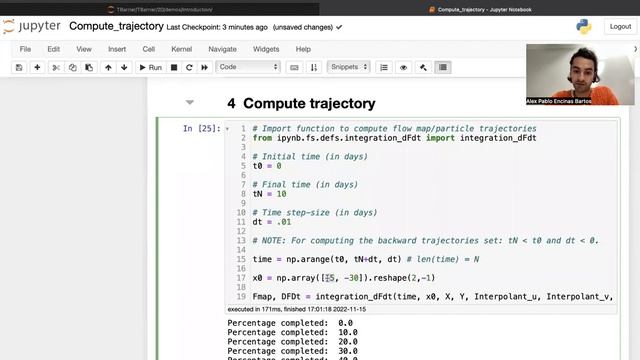The image size is (640, 360).
Task: Open the Insert menu
Action: pos(117,49)
